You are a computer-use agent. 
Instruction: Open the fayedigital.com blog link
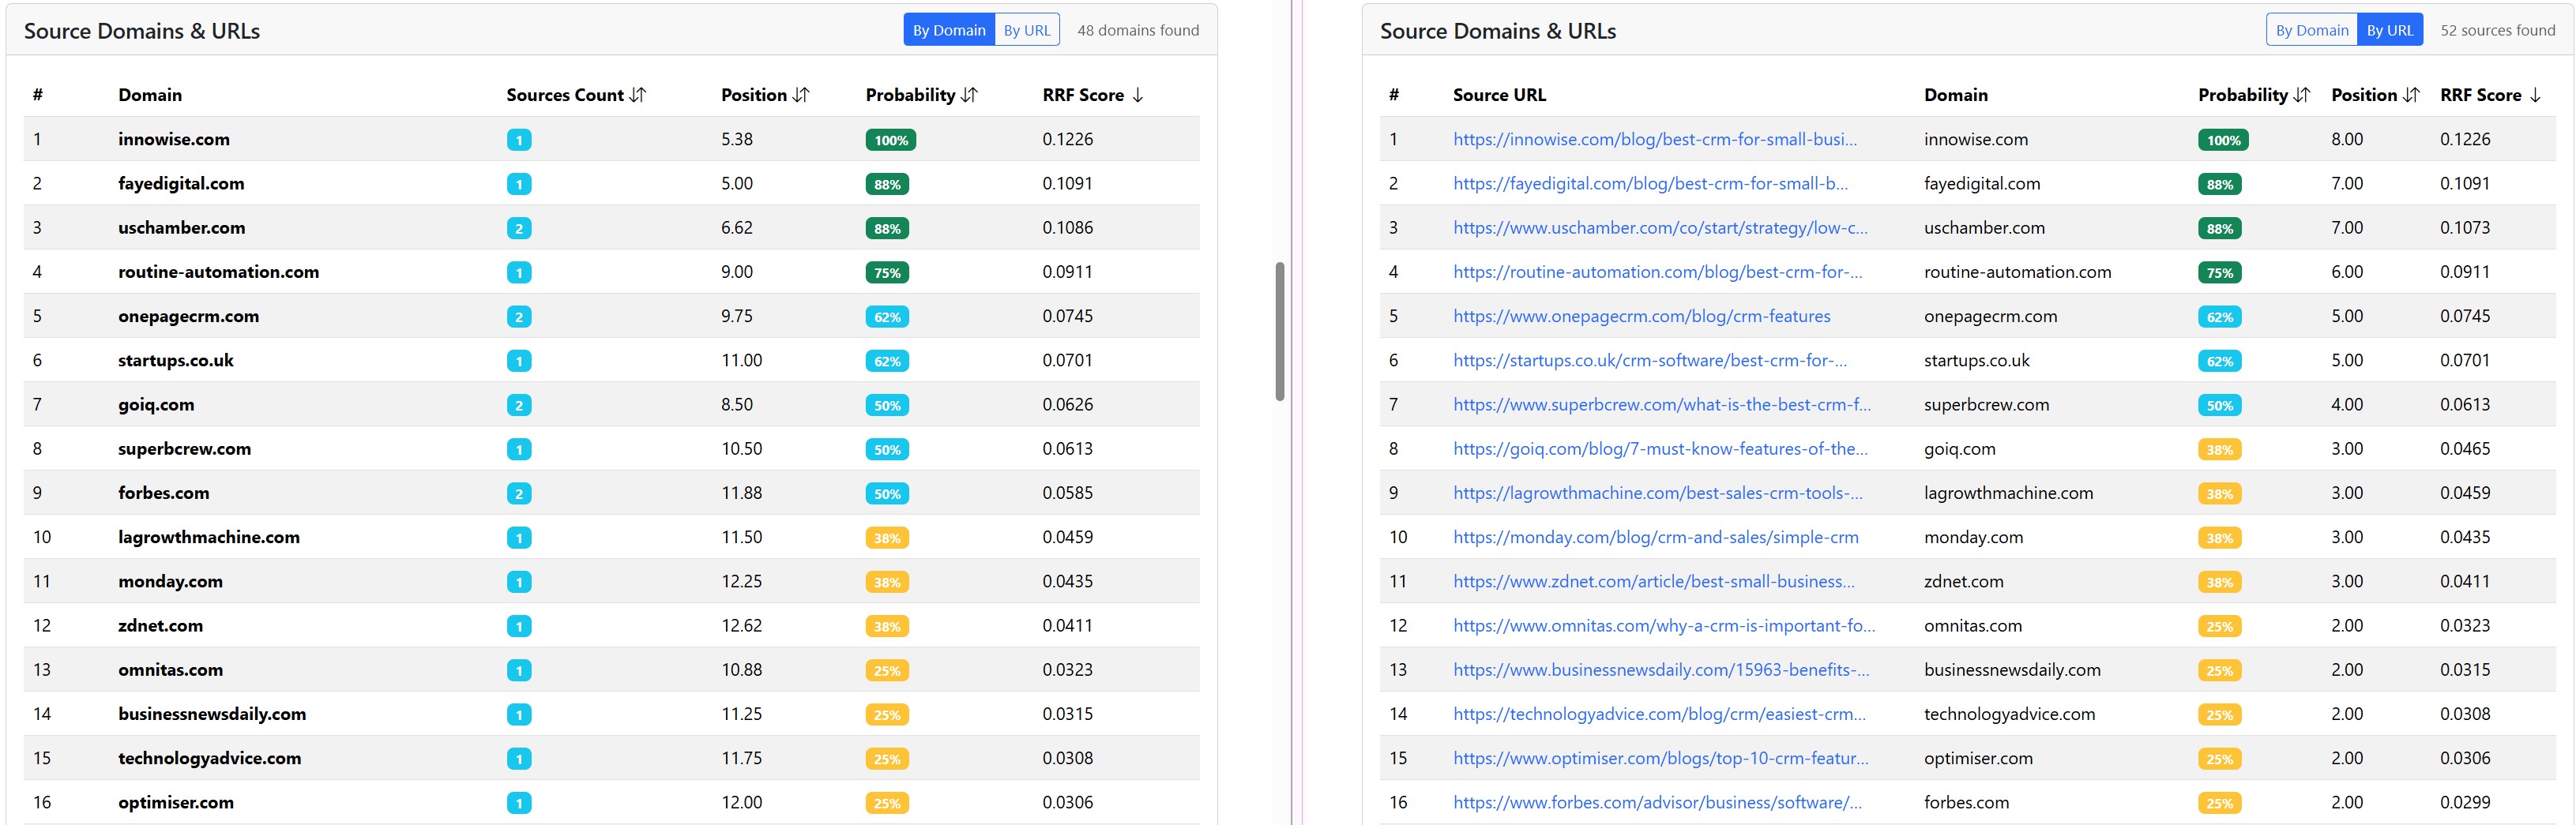tap(1650, 184)
